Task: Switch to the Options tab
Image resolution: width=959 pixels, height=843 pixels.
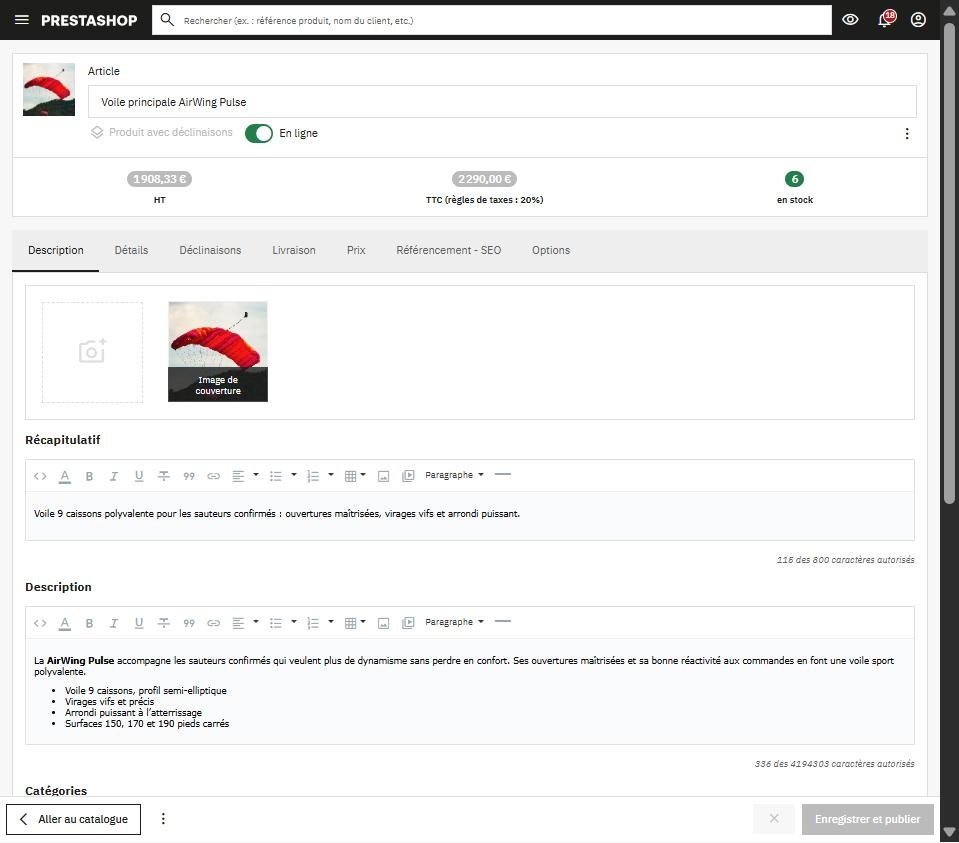Action: point(551,250)
